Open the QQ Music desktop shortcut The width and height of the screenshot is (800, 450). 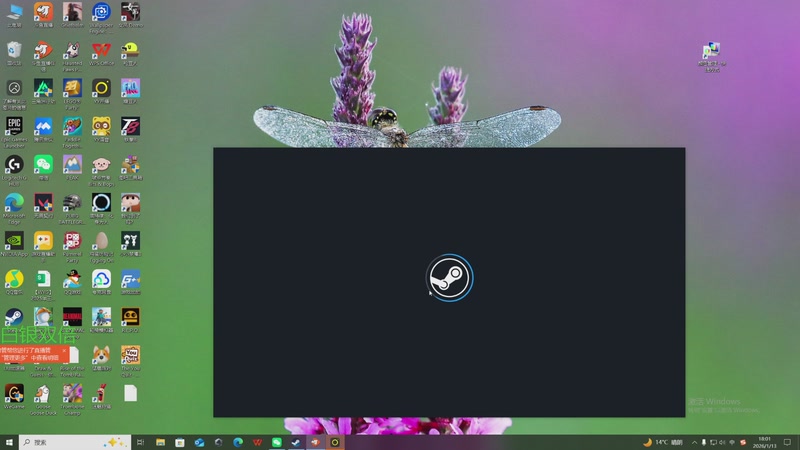pos(14,283)
